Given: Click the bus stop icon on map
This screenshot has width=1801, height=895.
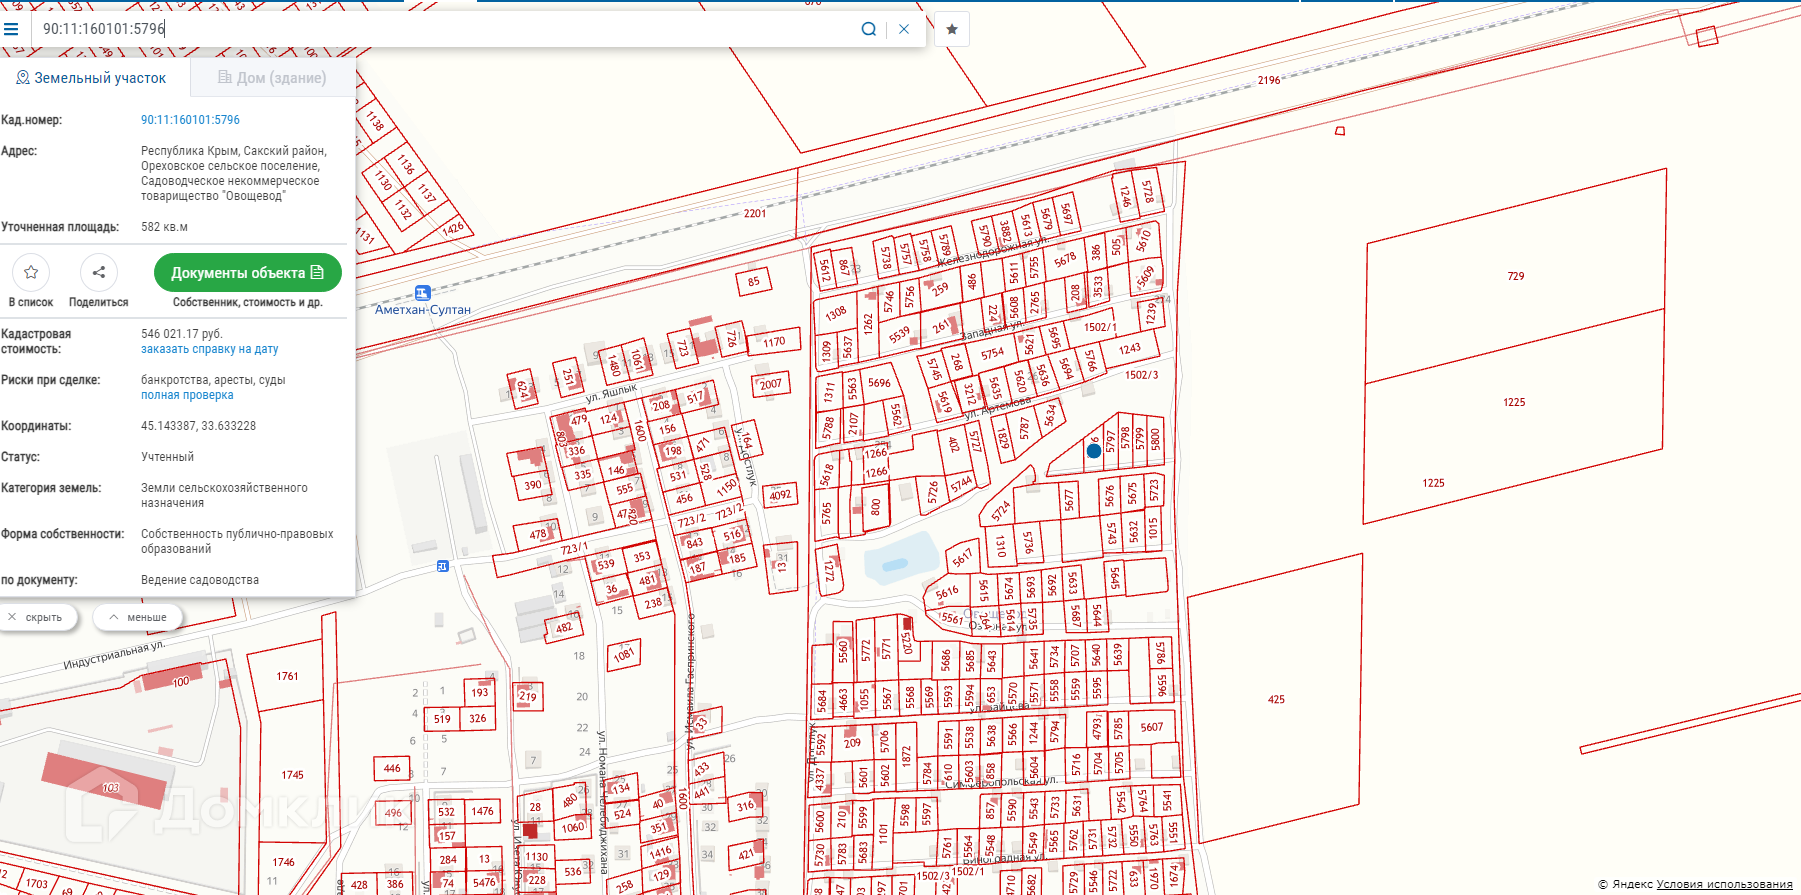Looking at the screenshot, I should (x=443, y=566).
